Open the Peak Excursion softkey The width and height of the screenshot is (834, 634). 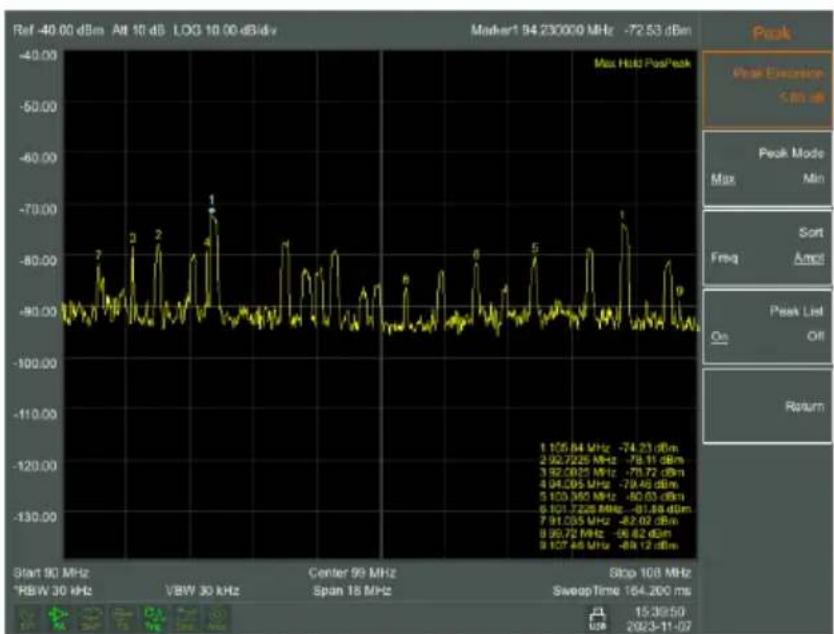pyautogui.click(x=768, y=89)
